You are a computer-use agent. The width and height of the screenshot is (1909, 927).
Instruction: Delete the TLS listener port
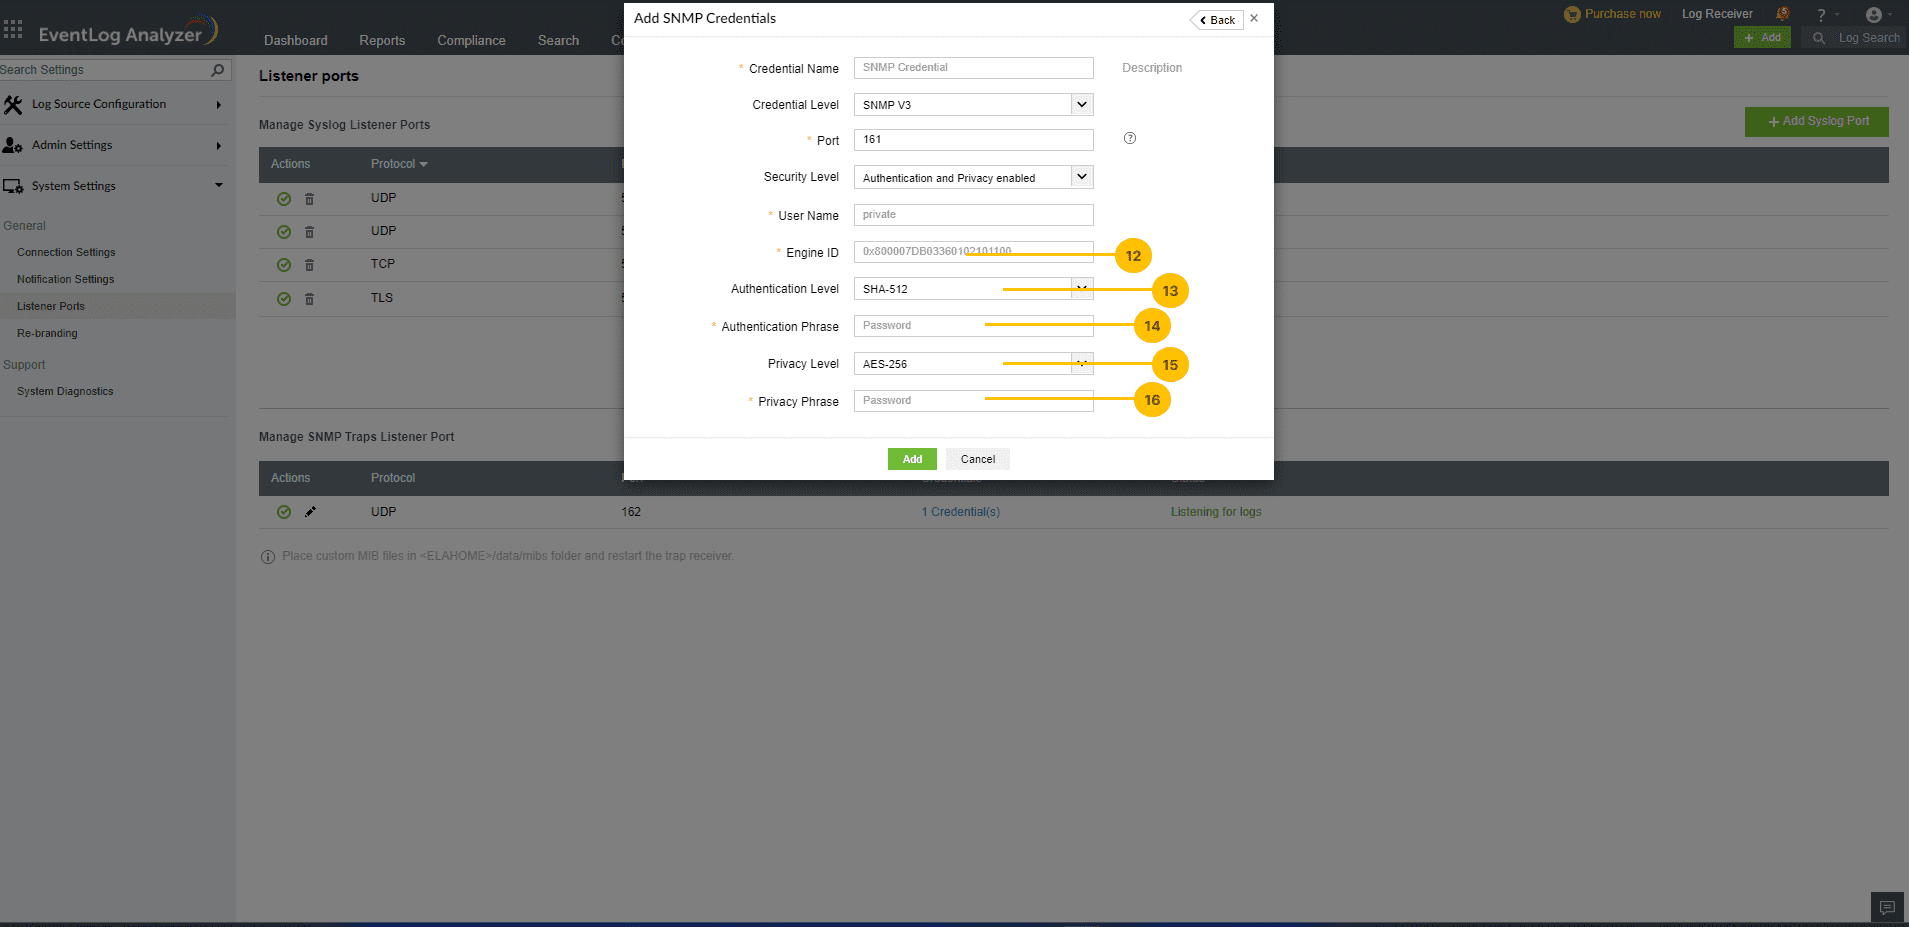pyautogui.click(x=310, y=298)
